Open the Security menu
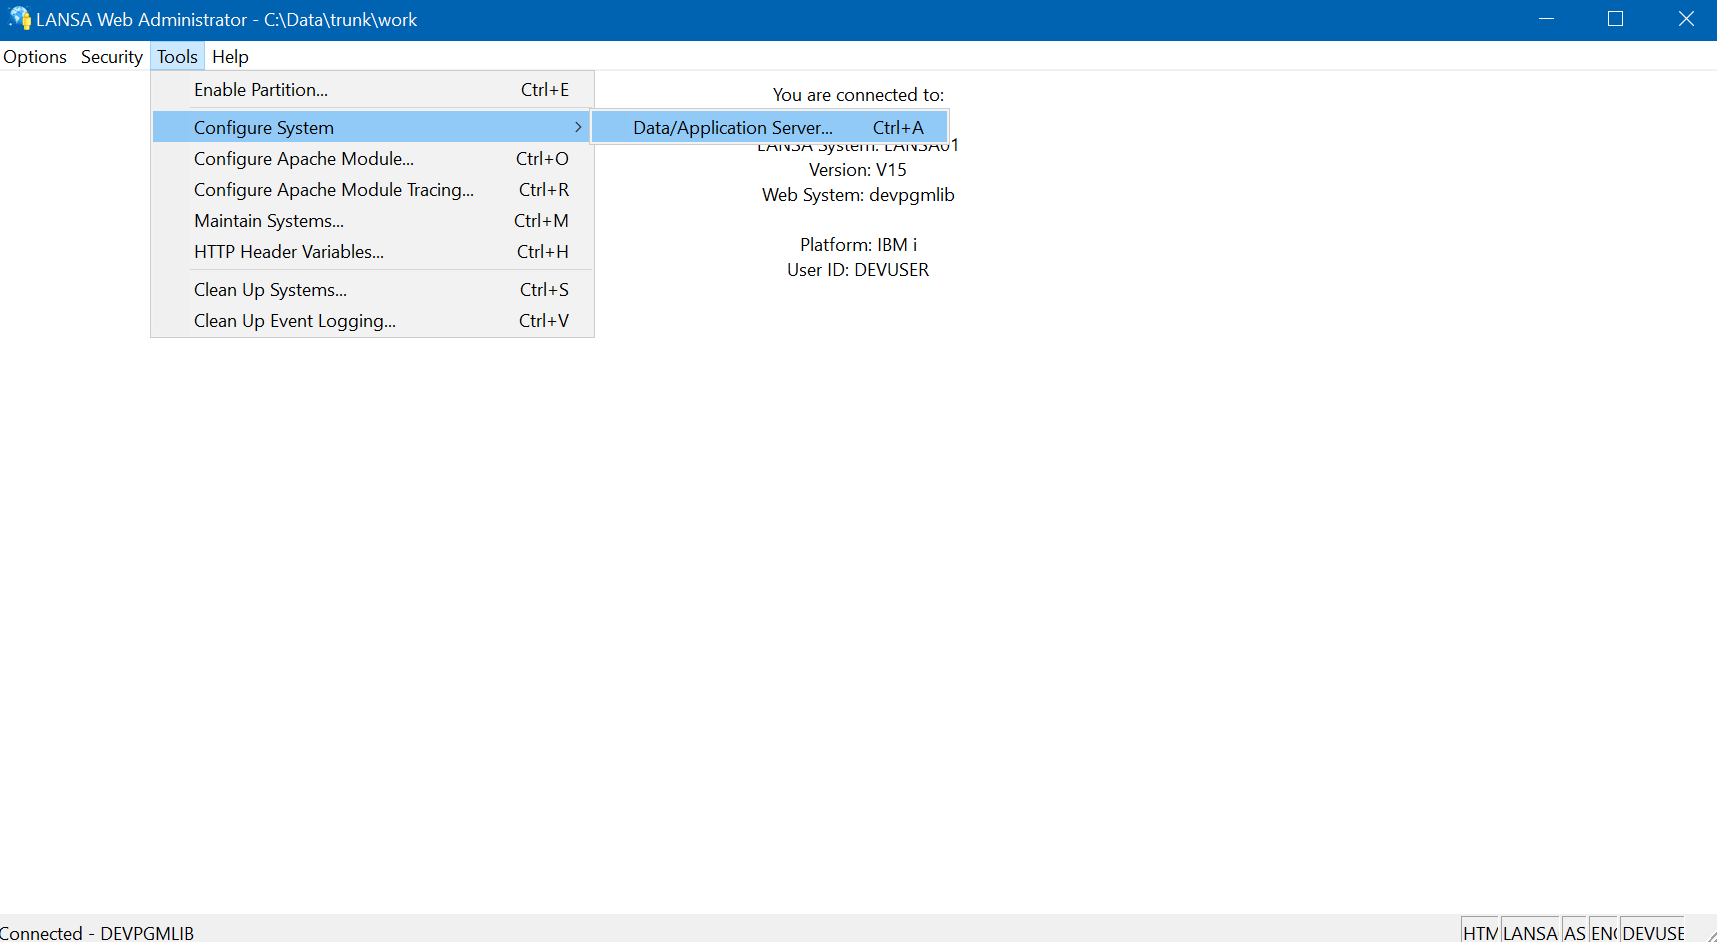1717x942 pixels. click(x=112, y=57)
